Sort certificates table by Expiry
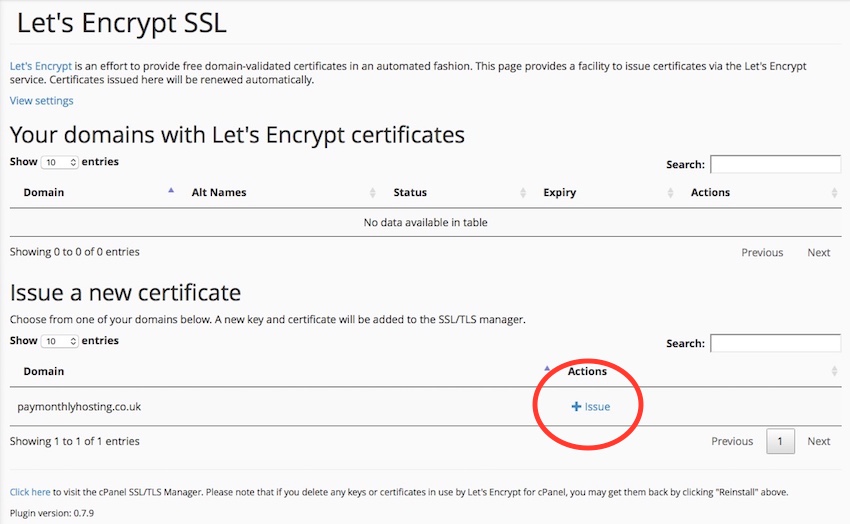The width and height of the screenshot is (850, 524). click(559, 192)
